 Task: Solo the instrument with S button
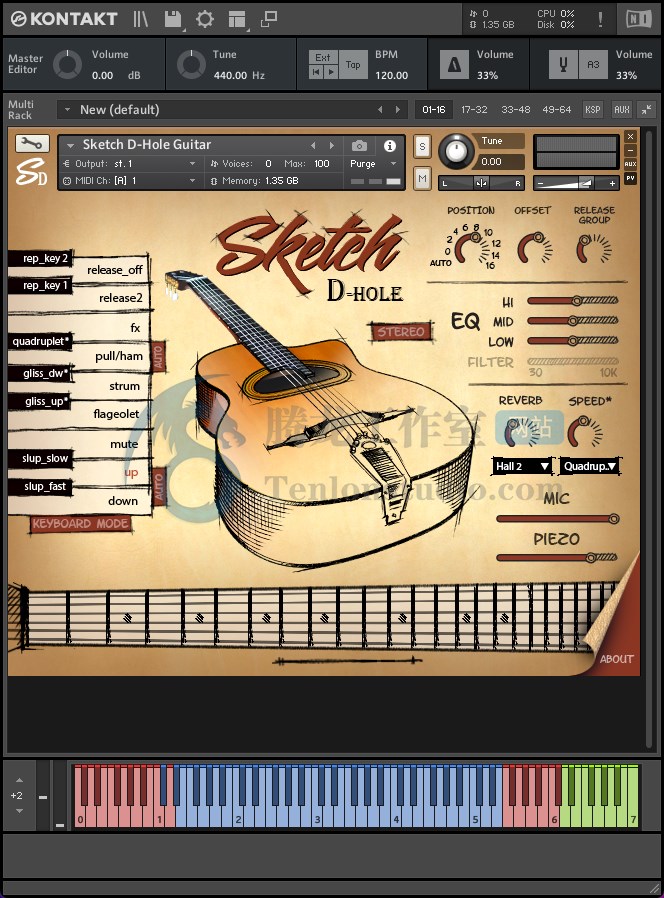(x=422, y=147)
